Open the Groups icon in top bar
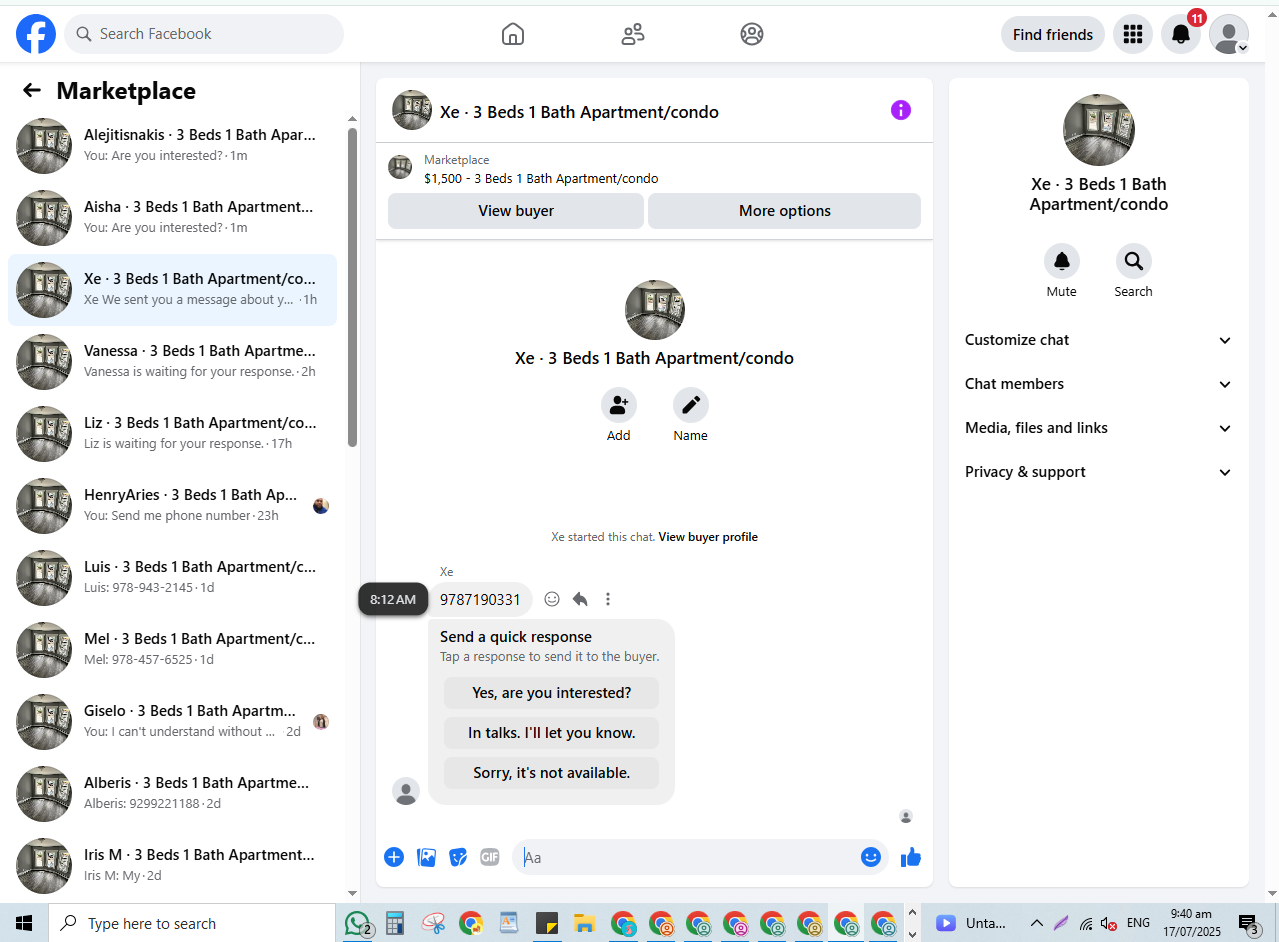1279x942 pixels. click(x=752, y=34)
